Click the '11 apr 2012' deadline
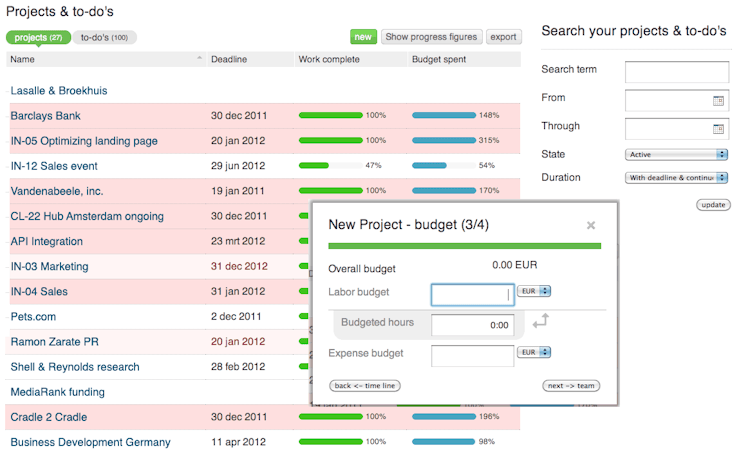 click(238, 442)
